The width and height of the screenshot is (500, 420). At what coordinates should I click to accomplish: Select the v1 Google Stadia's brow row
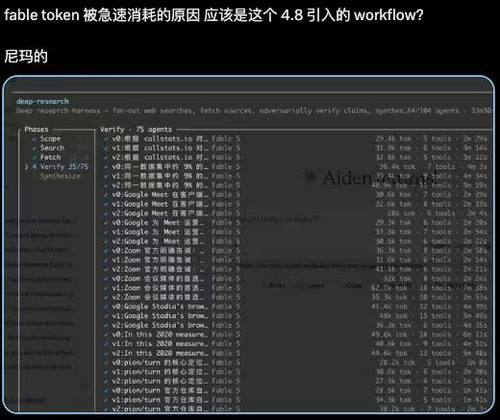(295, 316)
